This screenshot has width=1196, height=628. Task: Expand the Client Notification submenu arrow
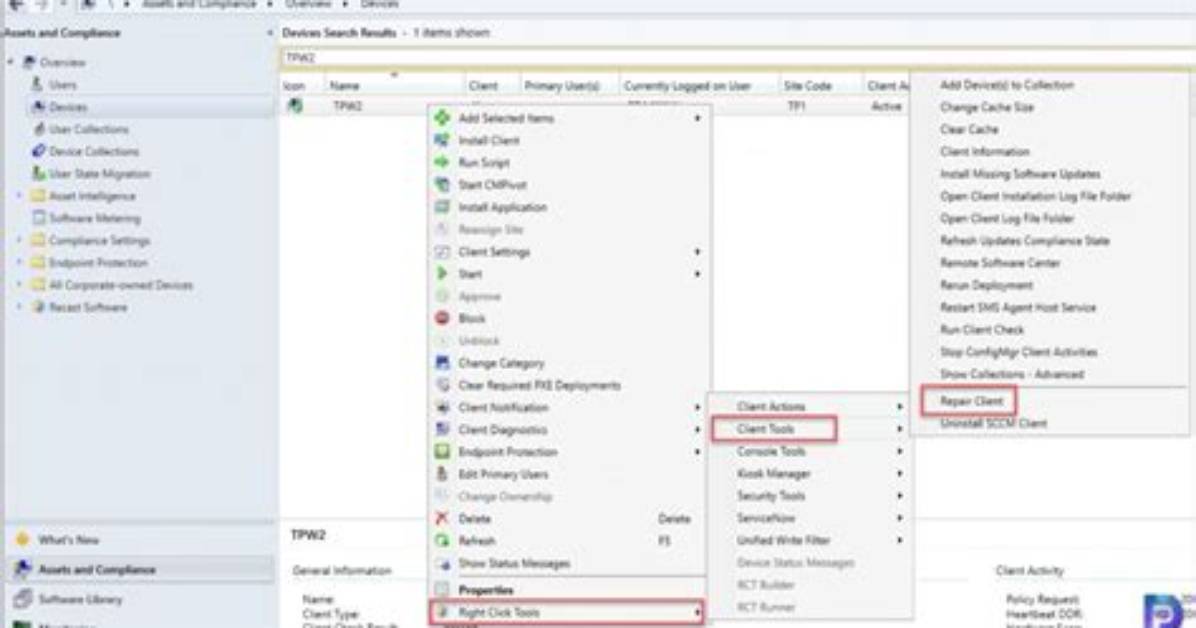696,407
